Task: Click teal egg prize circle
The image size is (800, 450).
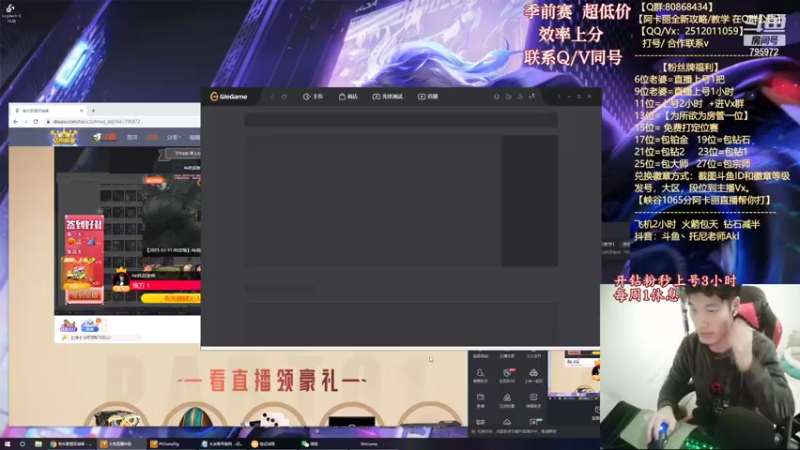Action: pos(195,414)
